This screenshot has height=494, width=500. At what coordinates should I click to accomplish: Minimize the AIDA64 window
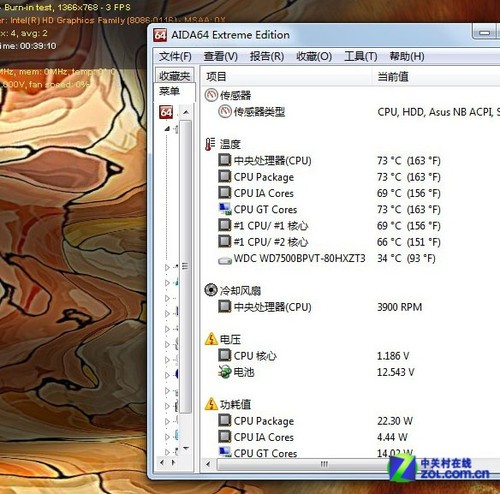pos(484,32)
